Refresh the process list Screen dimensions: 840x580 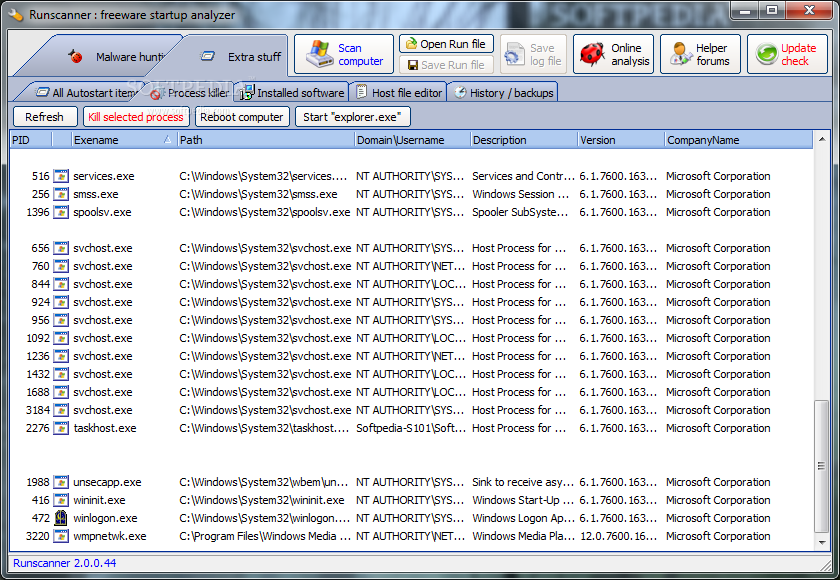pos(44,117)
